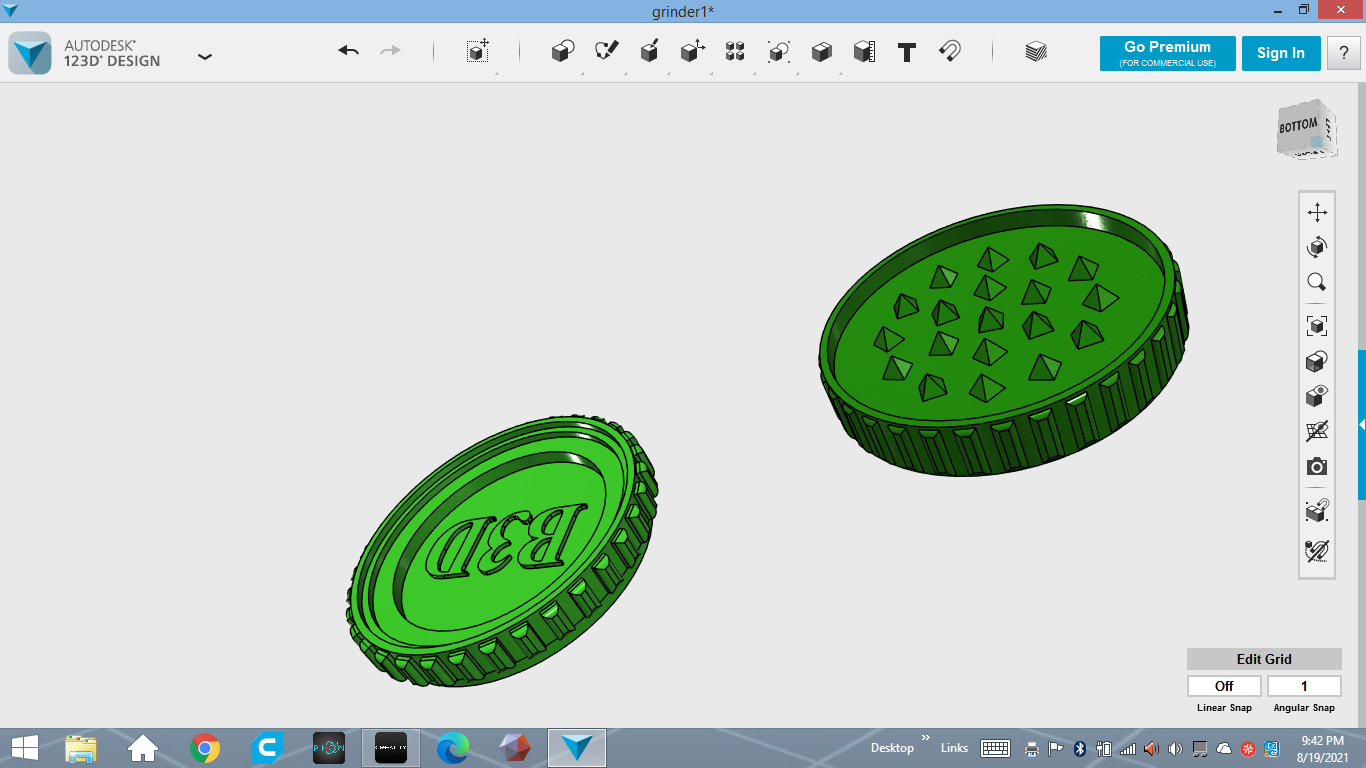Click the Edit Grid button
The image size is (1366, 768).
(x=1264, y=659)
